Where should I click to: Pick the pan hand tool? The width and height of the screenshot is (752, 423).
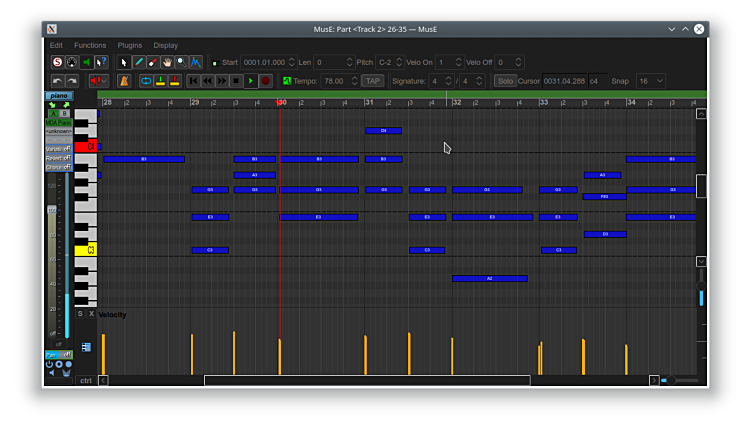coord(167,62)
